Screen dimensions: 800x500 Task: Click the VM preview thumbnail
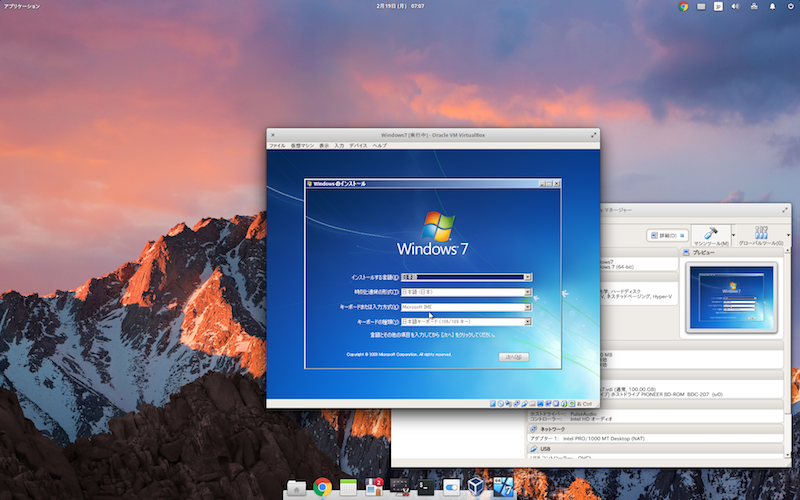click(x=732, y=298)
